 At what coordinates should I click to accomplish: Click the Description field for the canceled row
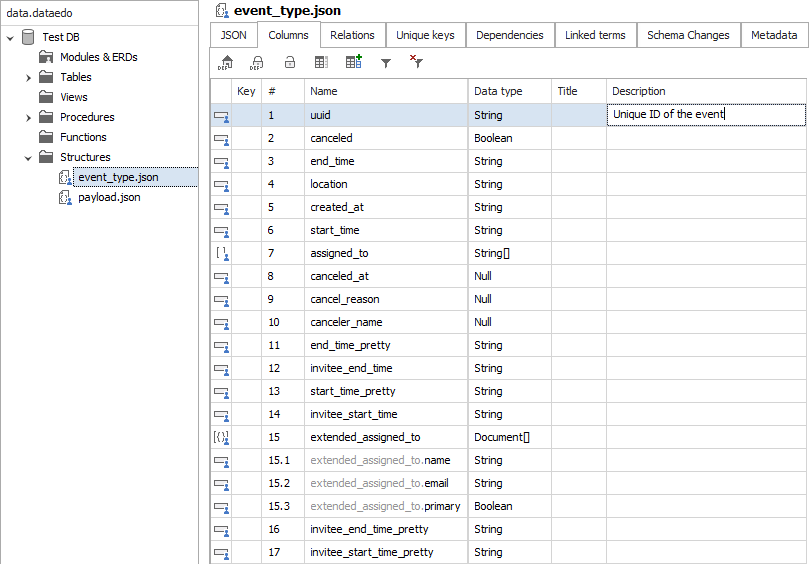click(x=705, y=138)
